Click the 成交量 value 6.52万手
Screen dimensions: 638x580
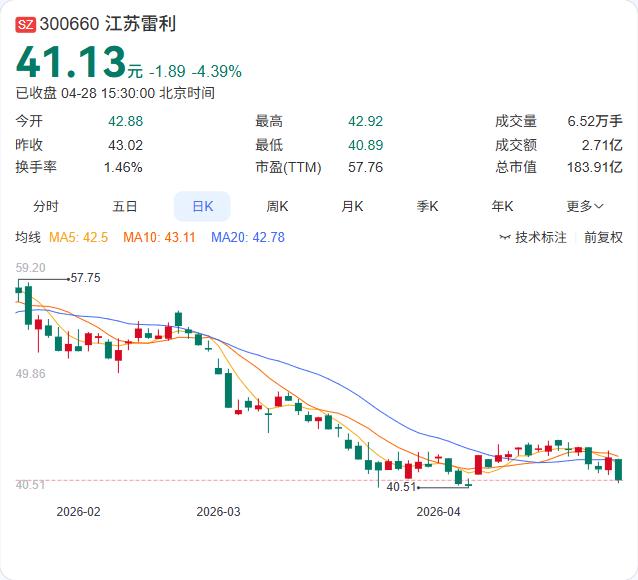(595, 121)
